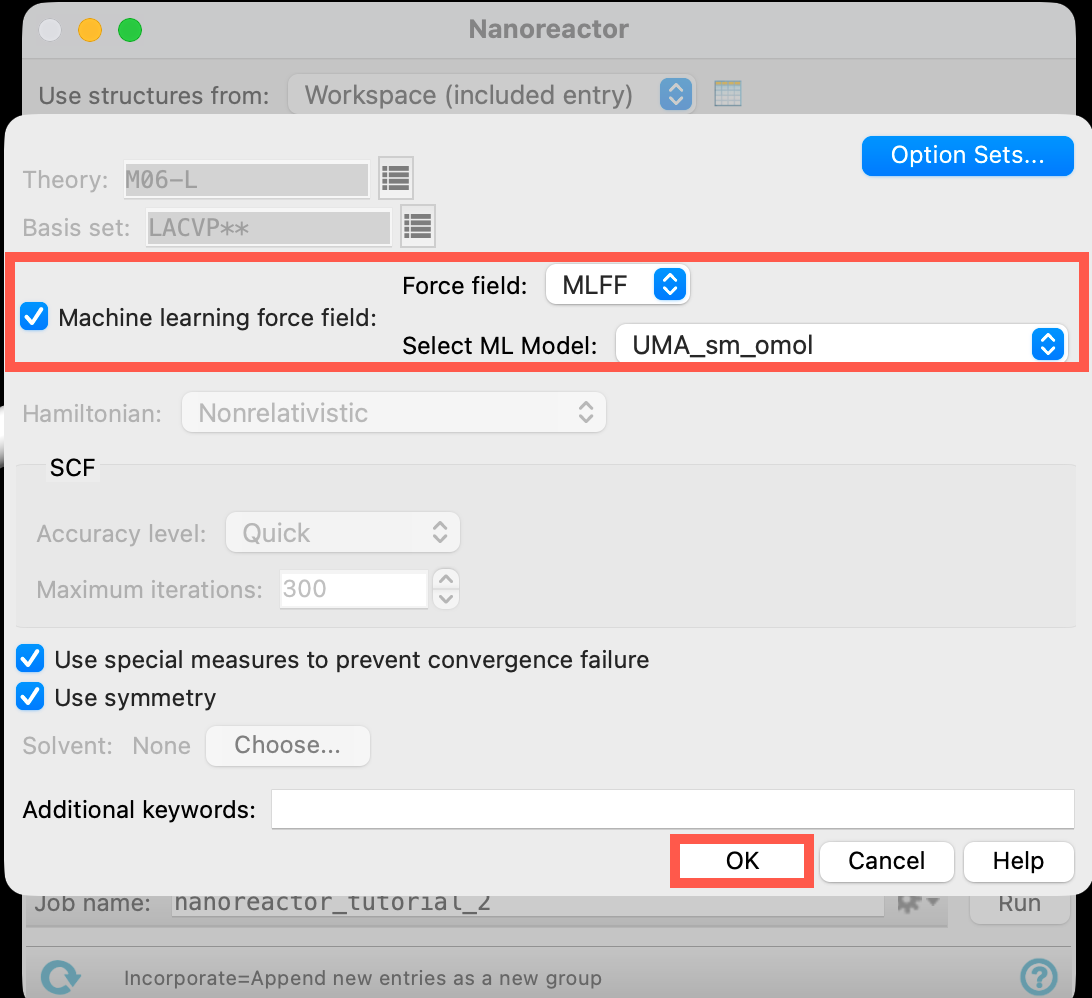The height and width of the screenshot is (998, 1092).
Task: Open the project table icon in Nanoreactor window
Action: pyautogui.click(x=728, y=94)
